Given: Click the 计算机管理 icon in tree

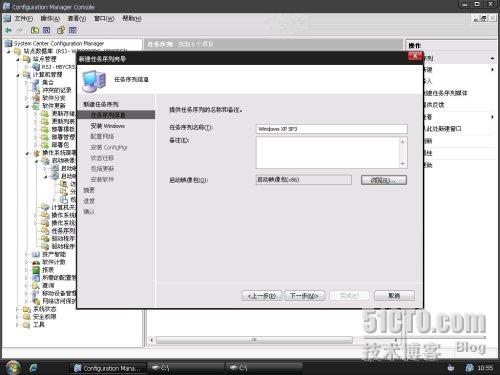Looking at the screenshot, I should click(27, 74).
